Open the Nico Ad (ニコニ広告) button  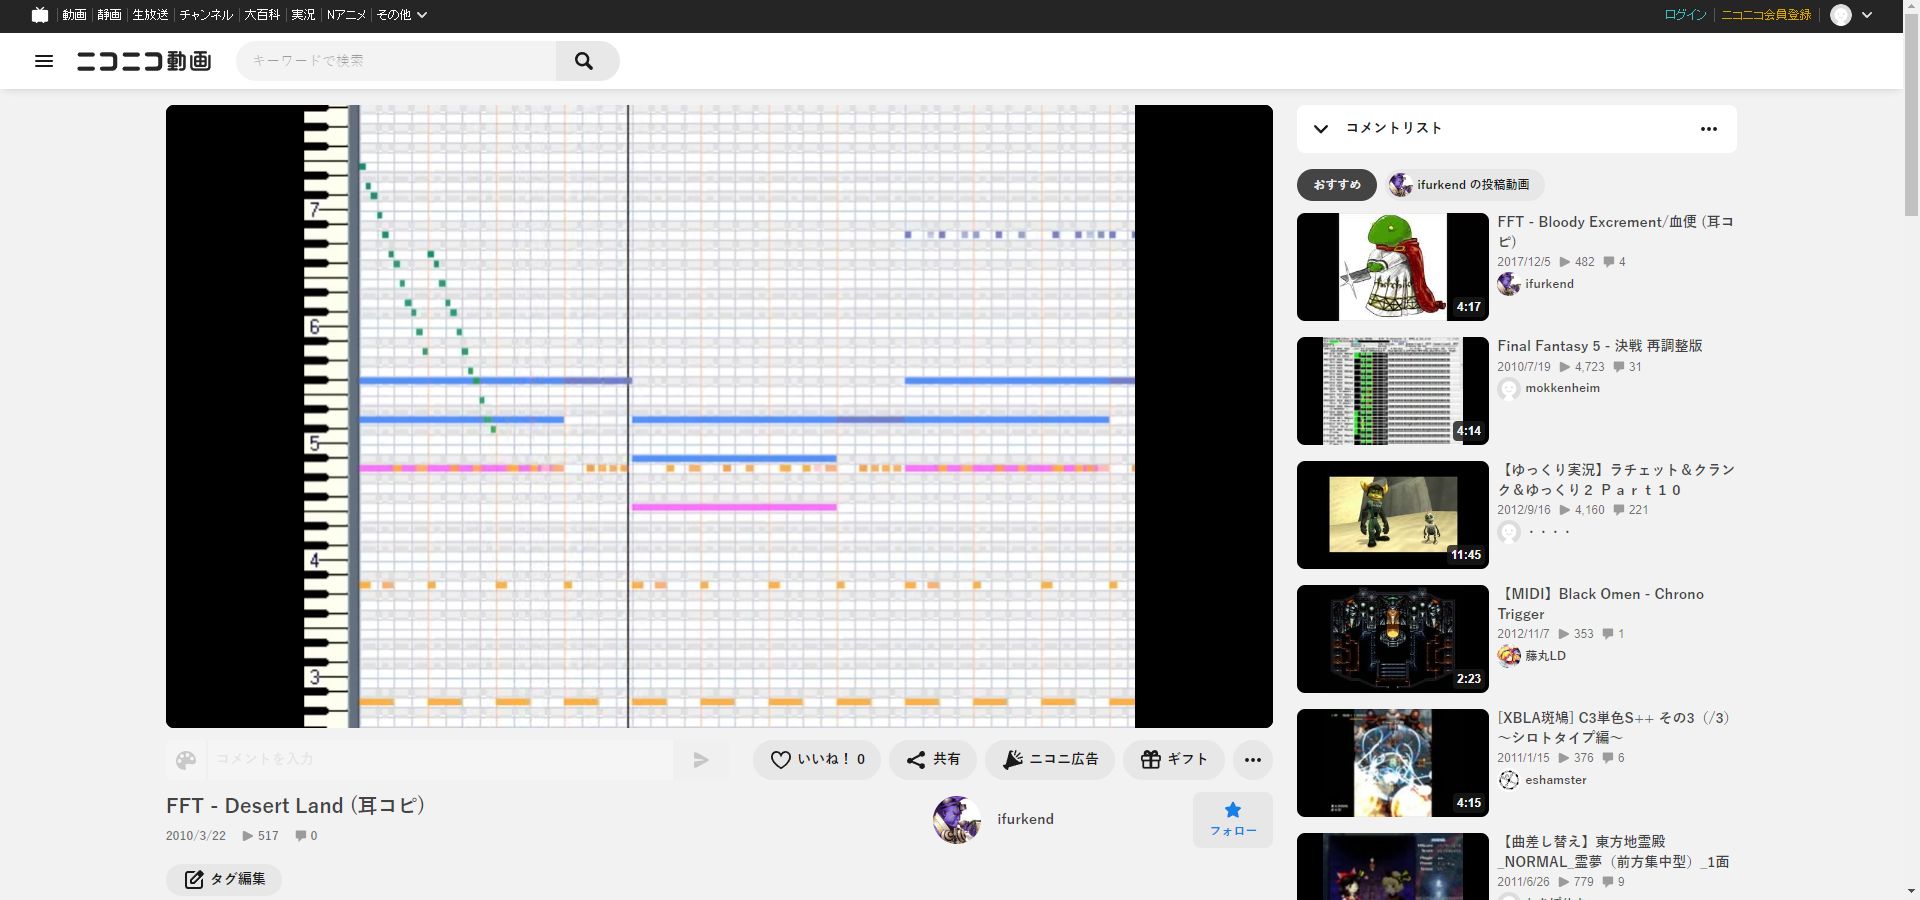(x=1050, y=760)
